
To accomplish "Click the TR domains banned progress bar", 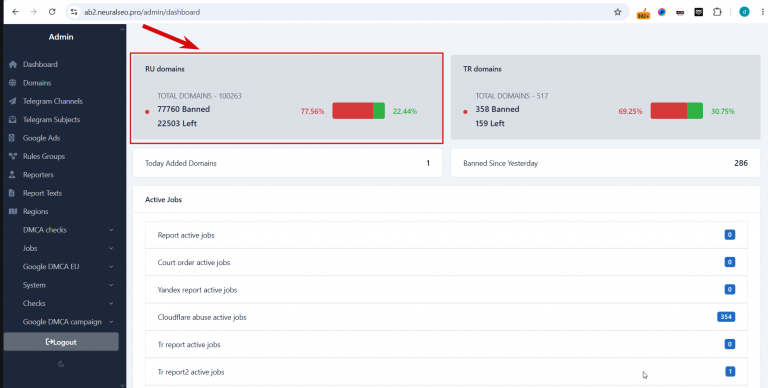I will pyautogui.click(x=676, y=111).
